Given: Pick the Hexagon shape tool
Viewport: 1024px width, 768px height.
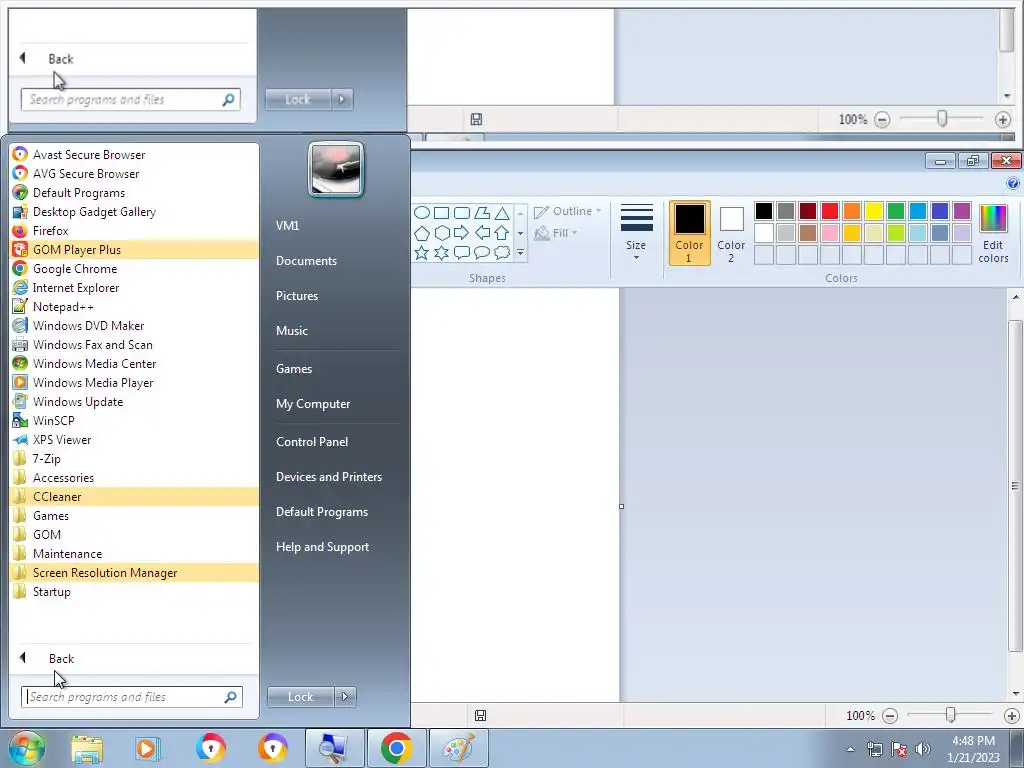Looking at the screenshot, I should pos(442,232).
